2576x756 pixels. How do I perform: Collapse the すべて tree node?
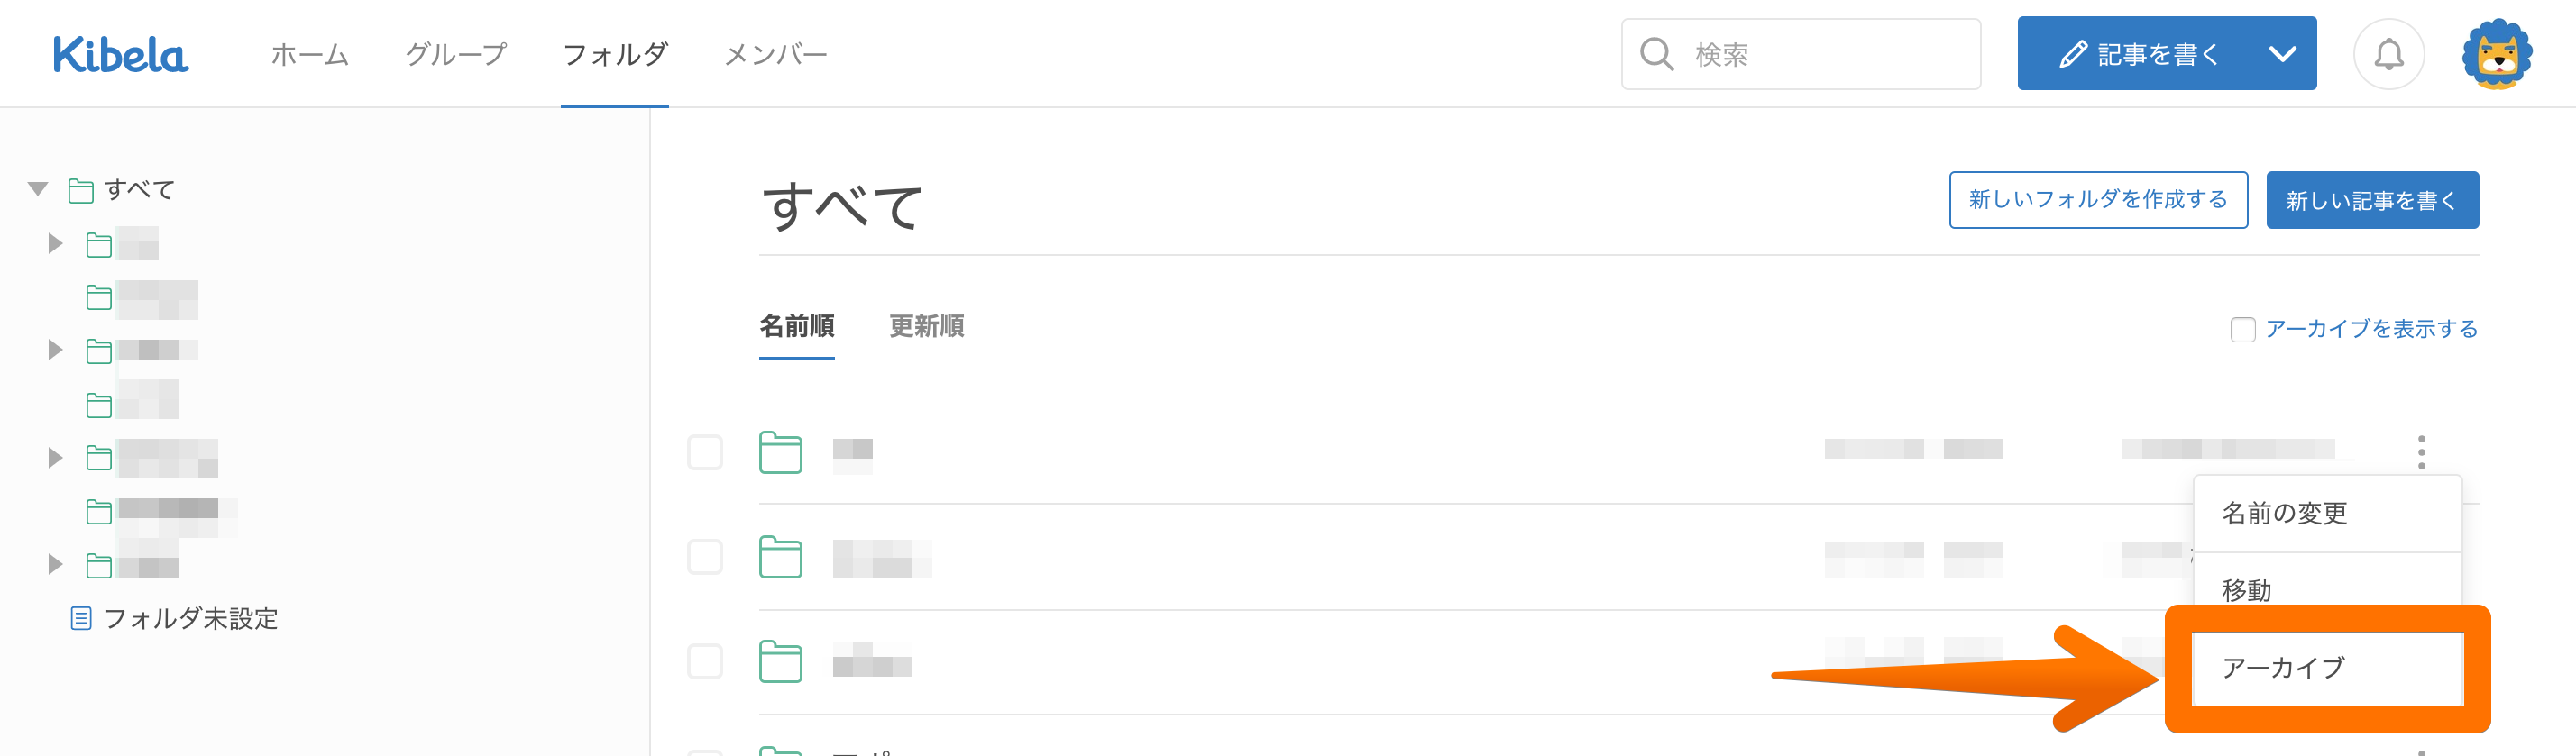tap(38, 189)
